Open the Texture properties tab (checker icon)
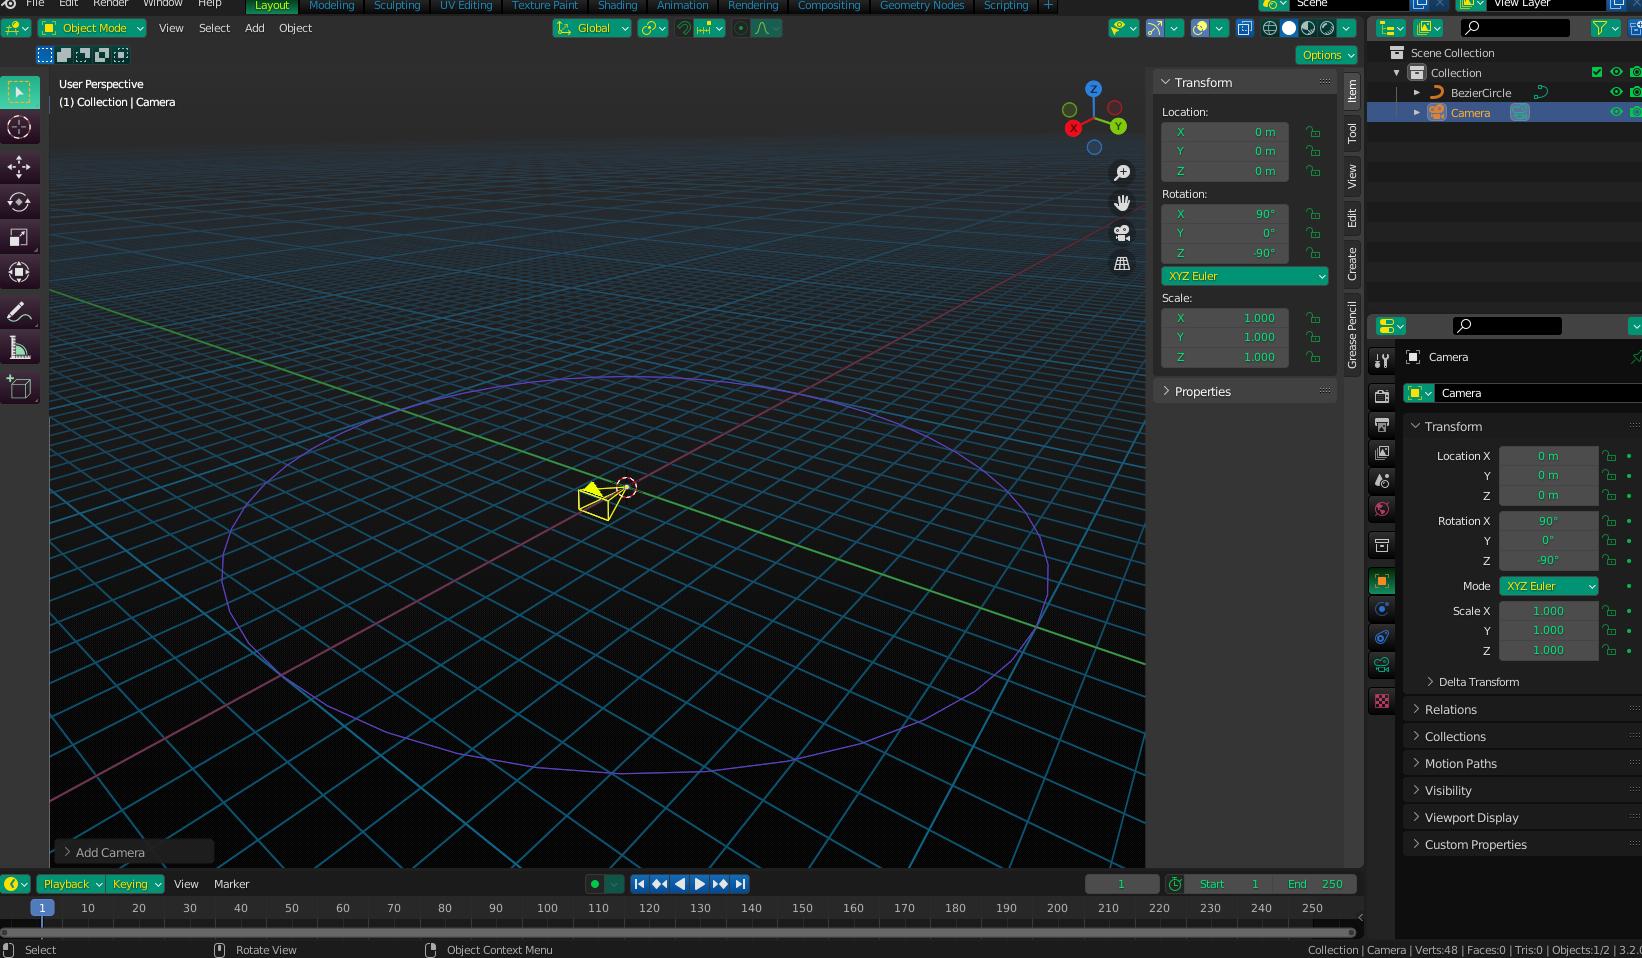This screenshot has width=1642, height=958. coord(1382,701)
